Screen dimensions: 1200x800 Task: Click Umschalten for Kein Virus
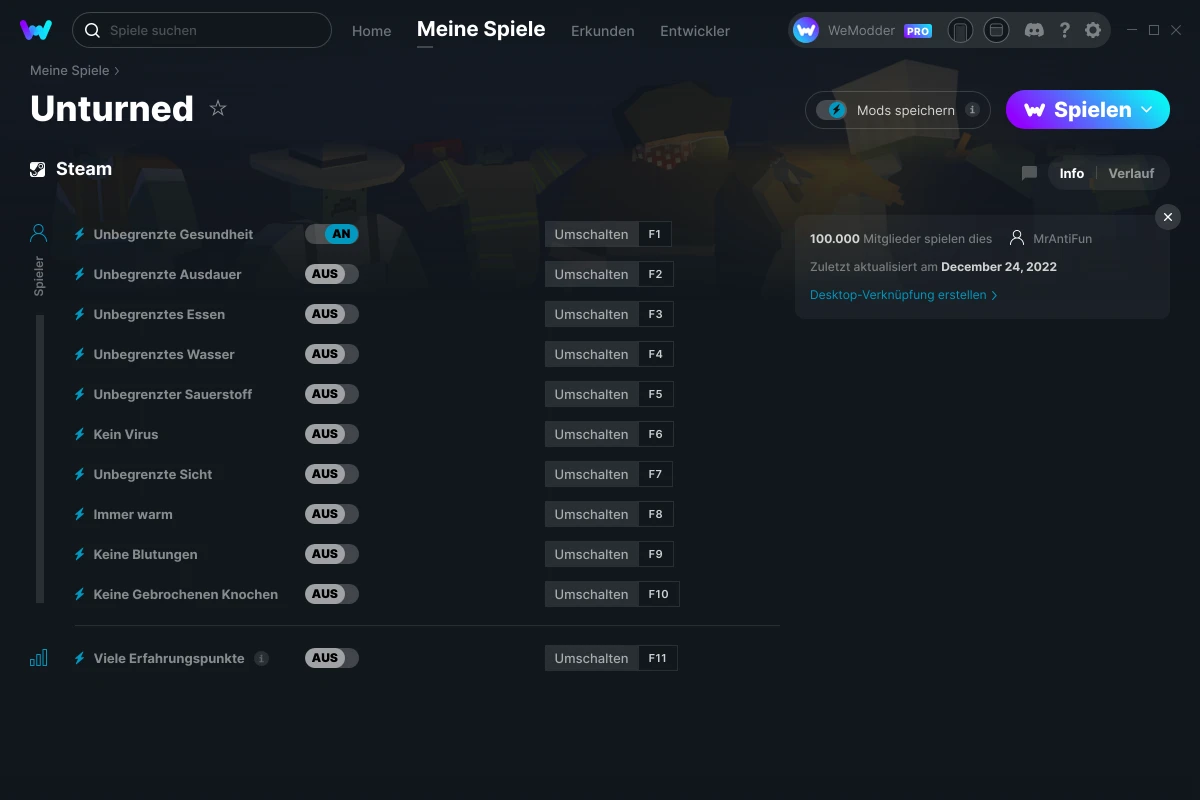pos(592,434)
